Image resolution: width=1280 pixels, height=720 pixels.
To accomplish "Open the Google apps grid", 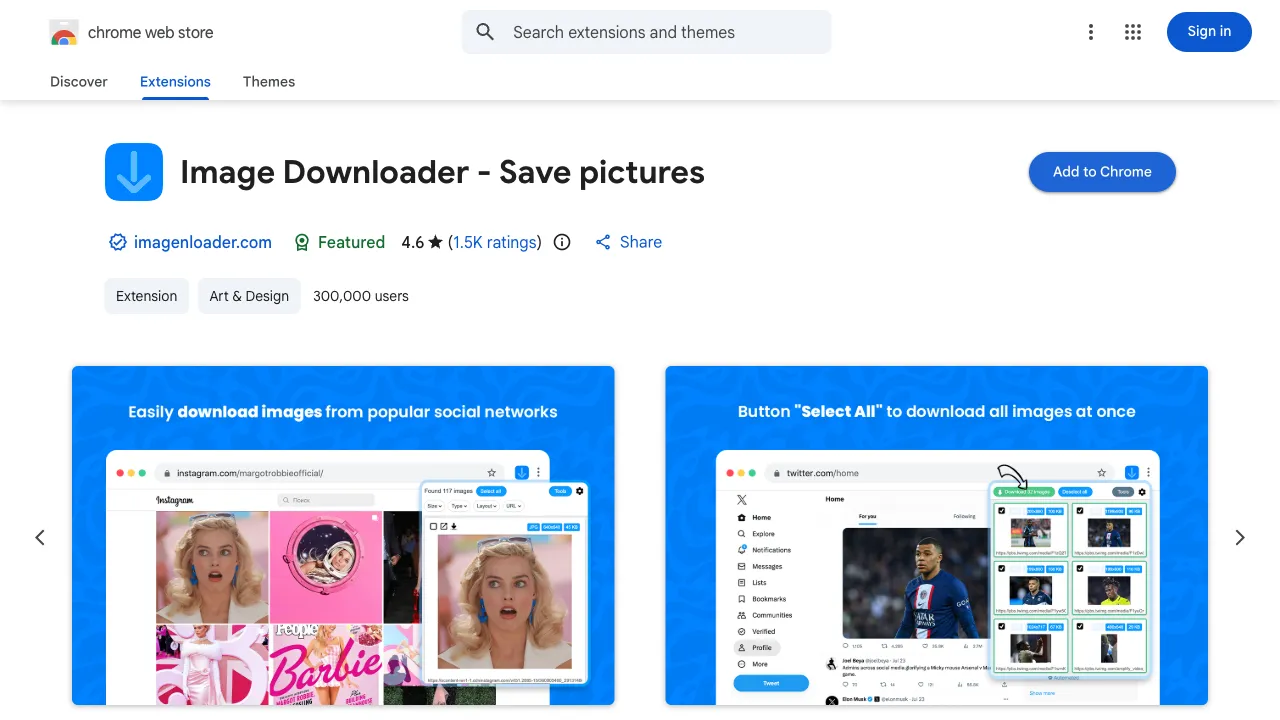I will click(1133, 32).
